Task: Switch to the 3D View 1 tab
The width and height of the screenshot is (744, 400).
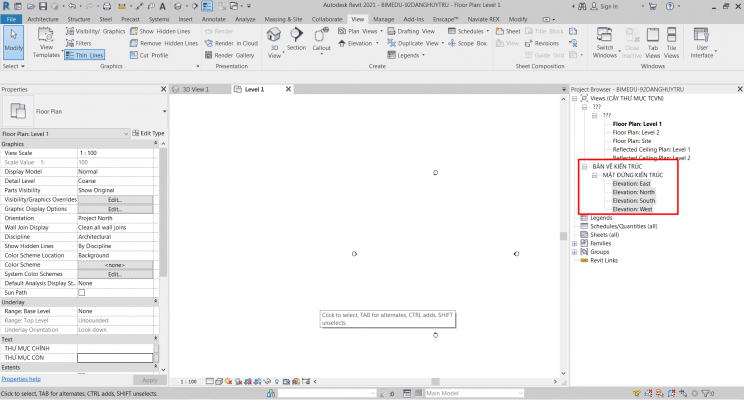Action: point(197,89)
